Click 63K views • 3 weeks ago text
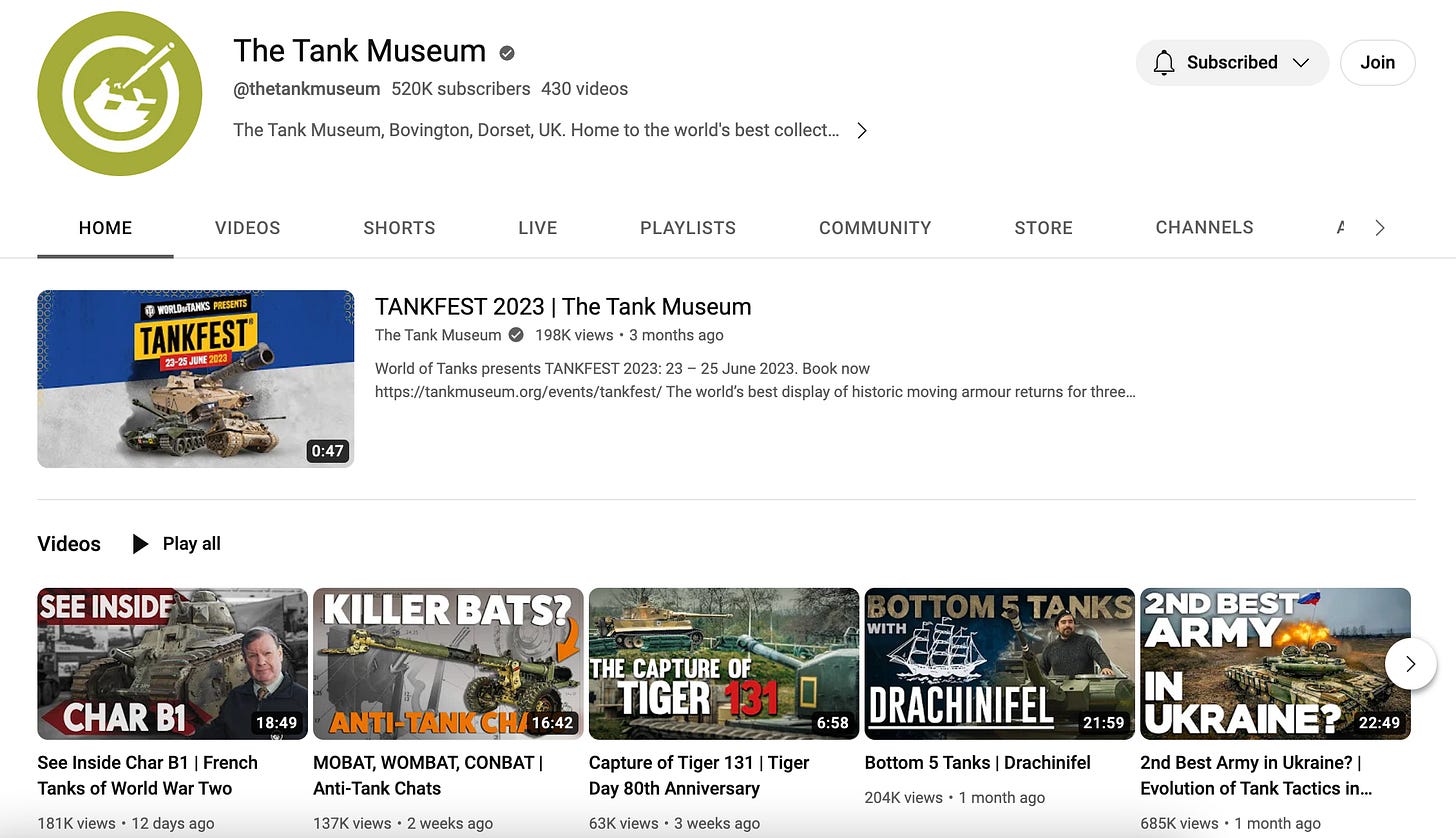This screenshot has width=1456, height=838. click(x=674, y=824)
